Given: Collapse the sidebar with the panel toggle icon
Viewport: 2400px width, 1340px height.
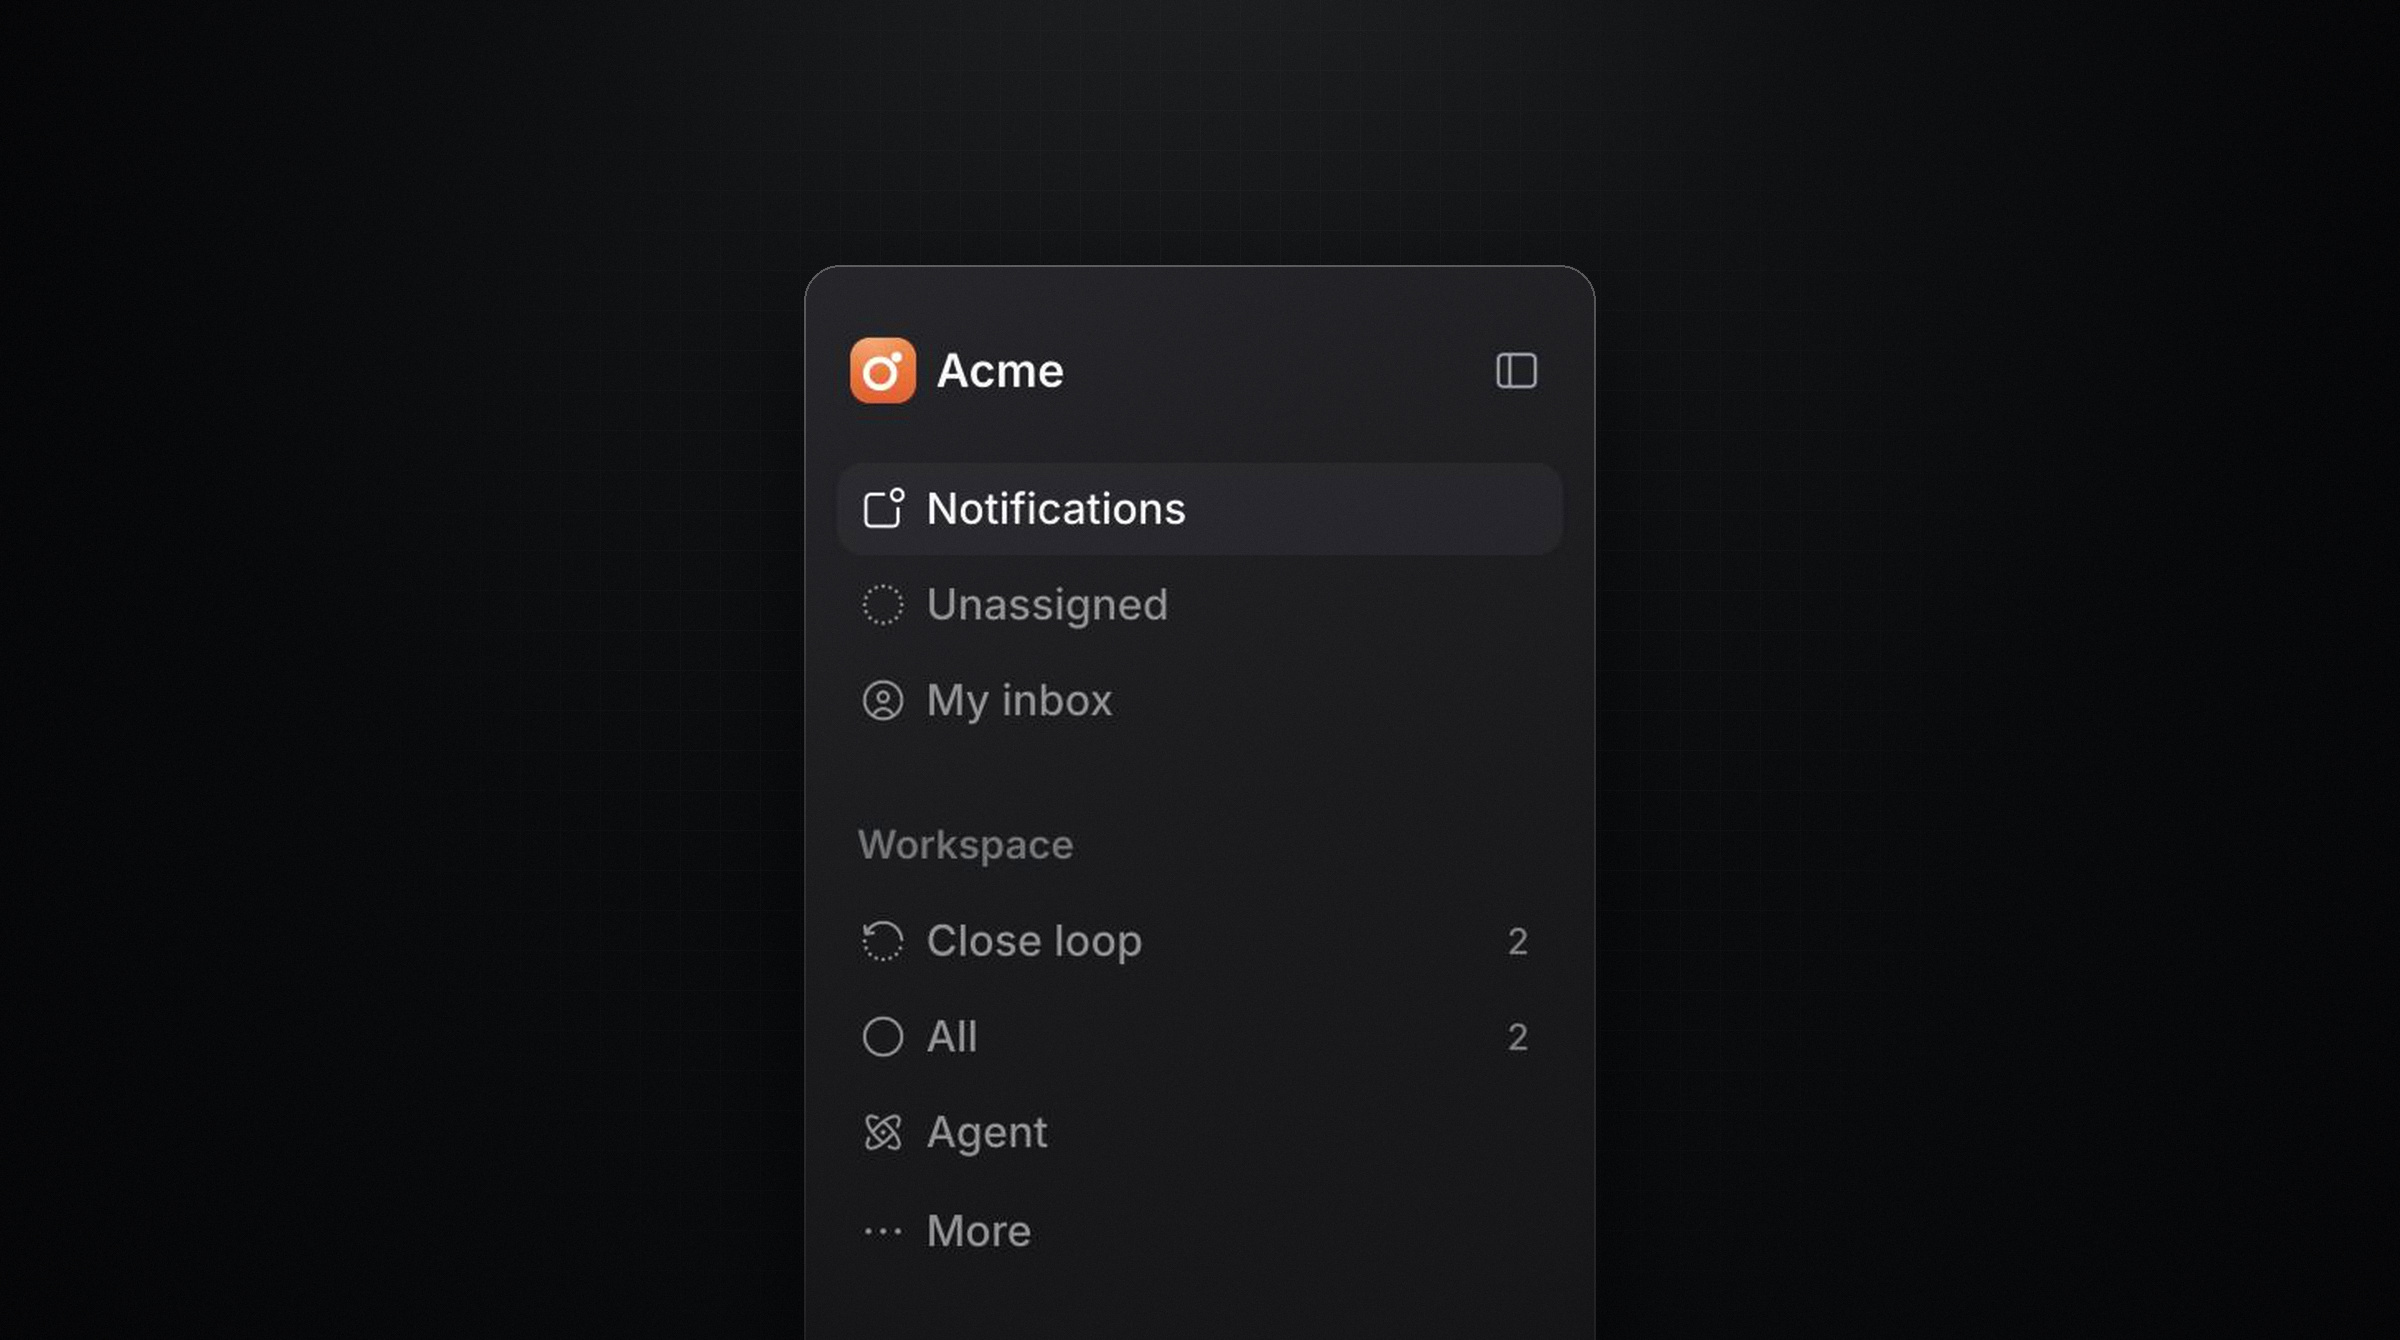Looking at the screenshot, I should tap(1516, 371).
